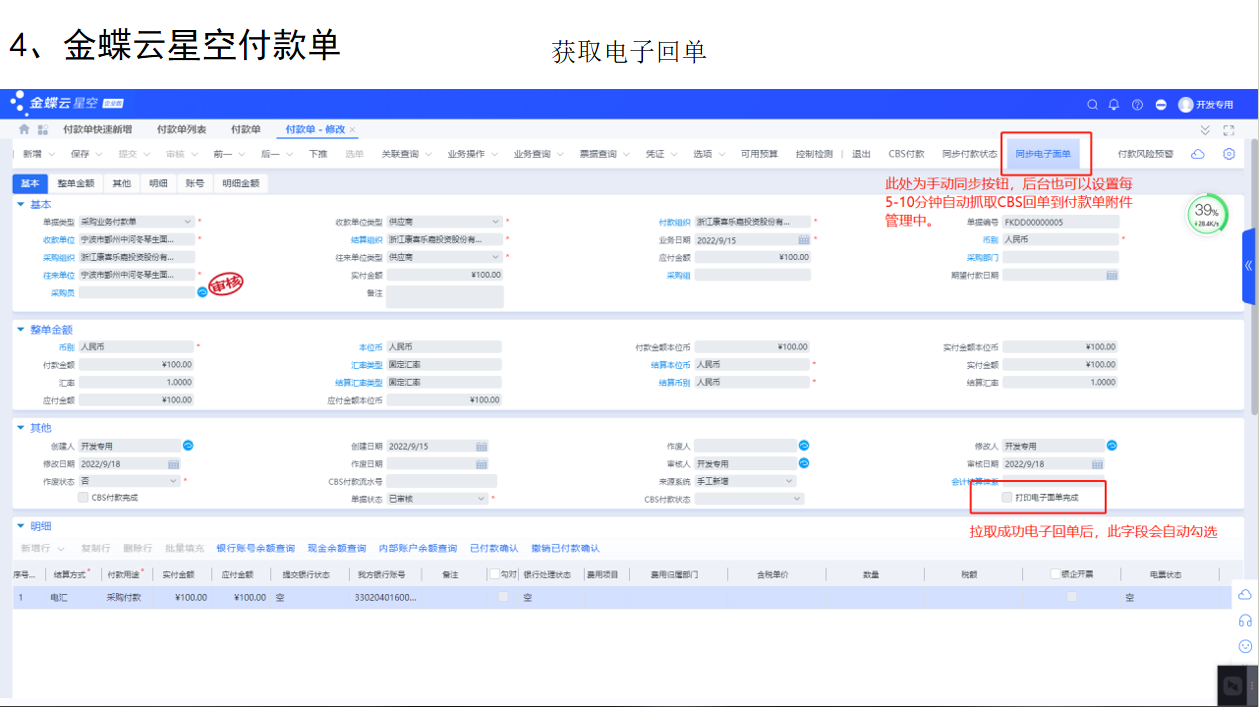Expand the 关联查询 menu
Screen dimensions: 1259x707
(x=407, y=154)
